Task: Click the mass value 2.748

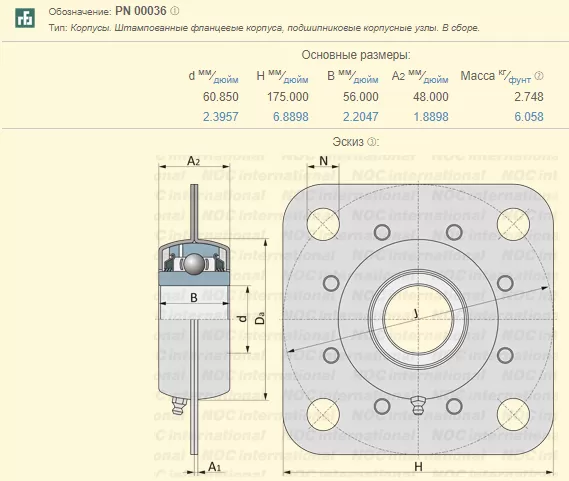Action: (x=529, y=97)
